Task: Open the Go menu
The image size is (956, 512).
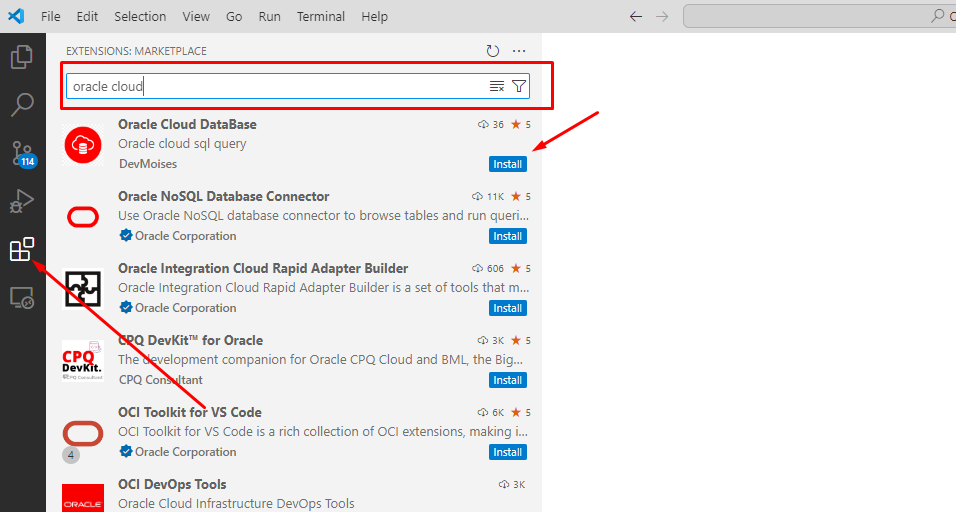Action: tap(234, 16)
